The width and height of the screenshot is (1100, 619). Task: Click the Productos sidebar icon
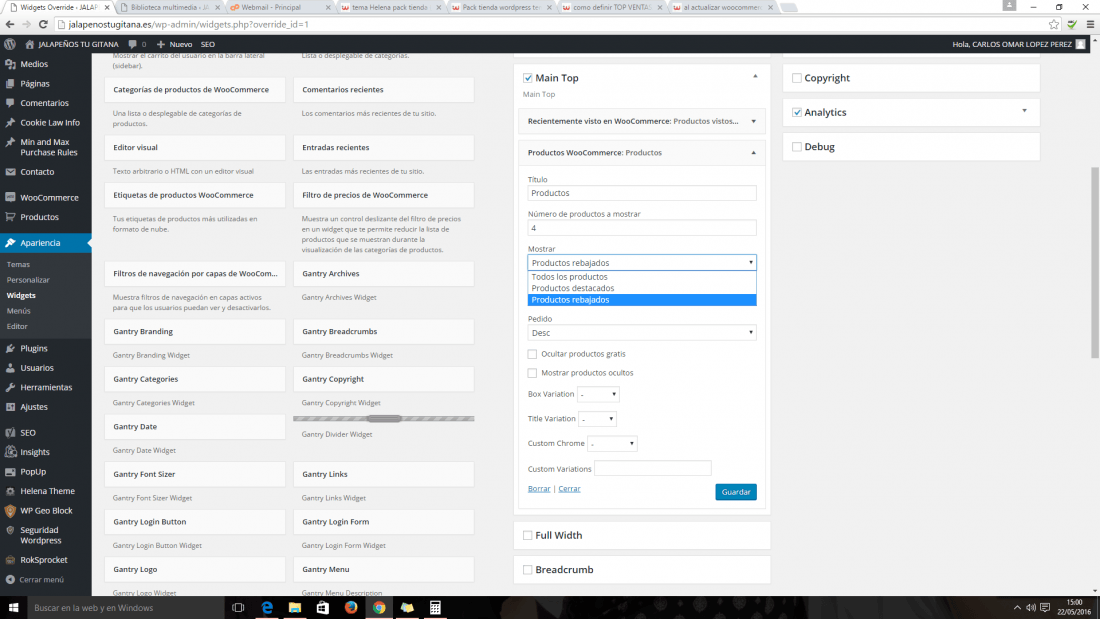10,218
